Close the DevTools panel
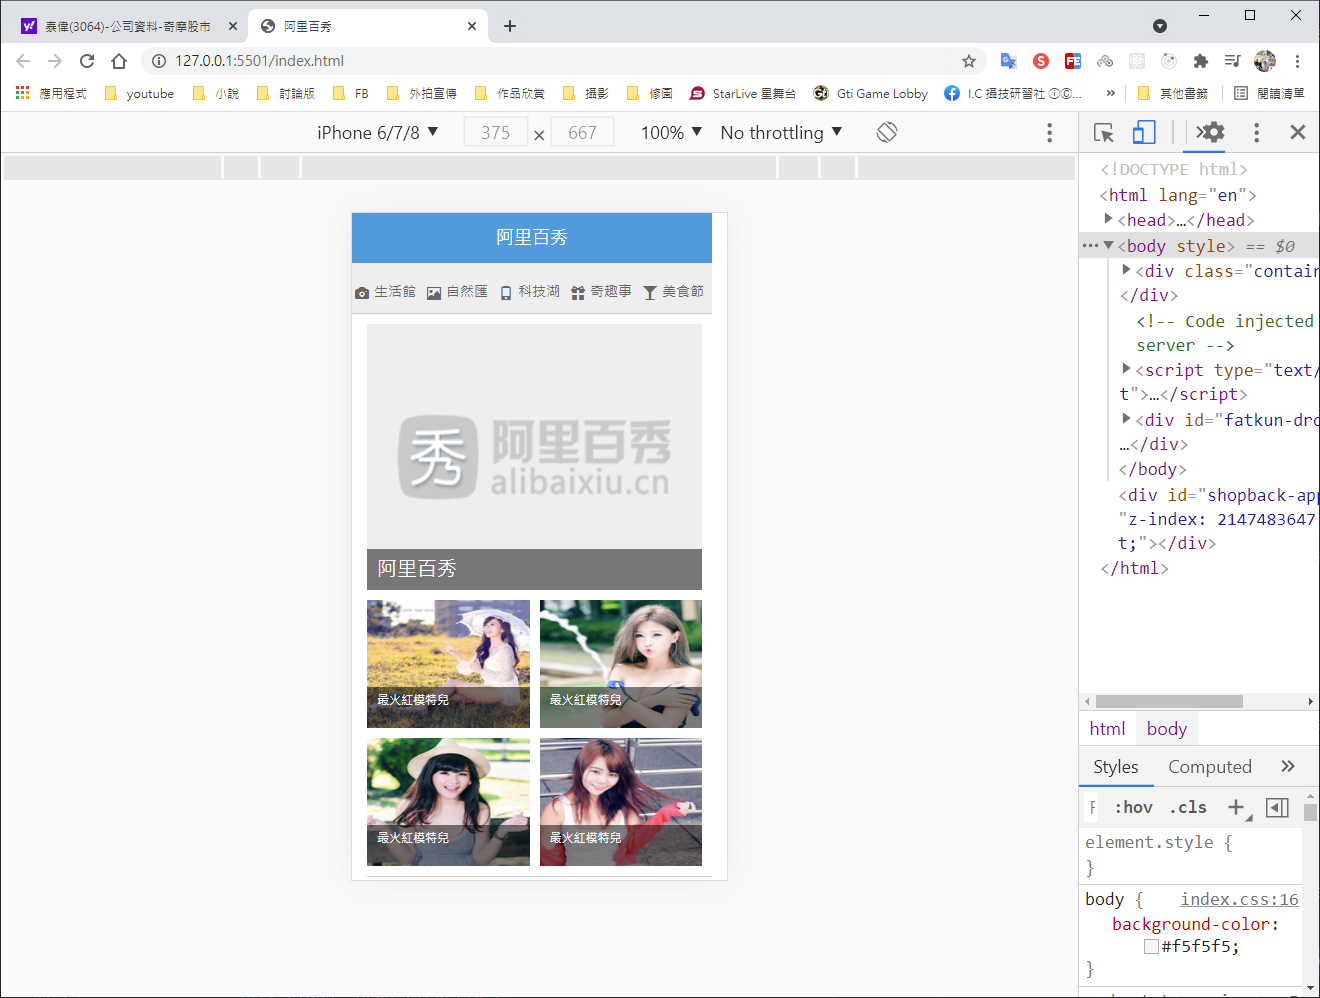This screenshot has width=1320, height=998. tap(1298, 132)
